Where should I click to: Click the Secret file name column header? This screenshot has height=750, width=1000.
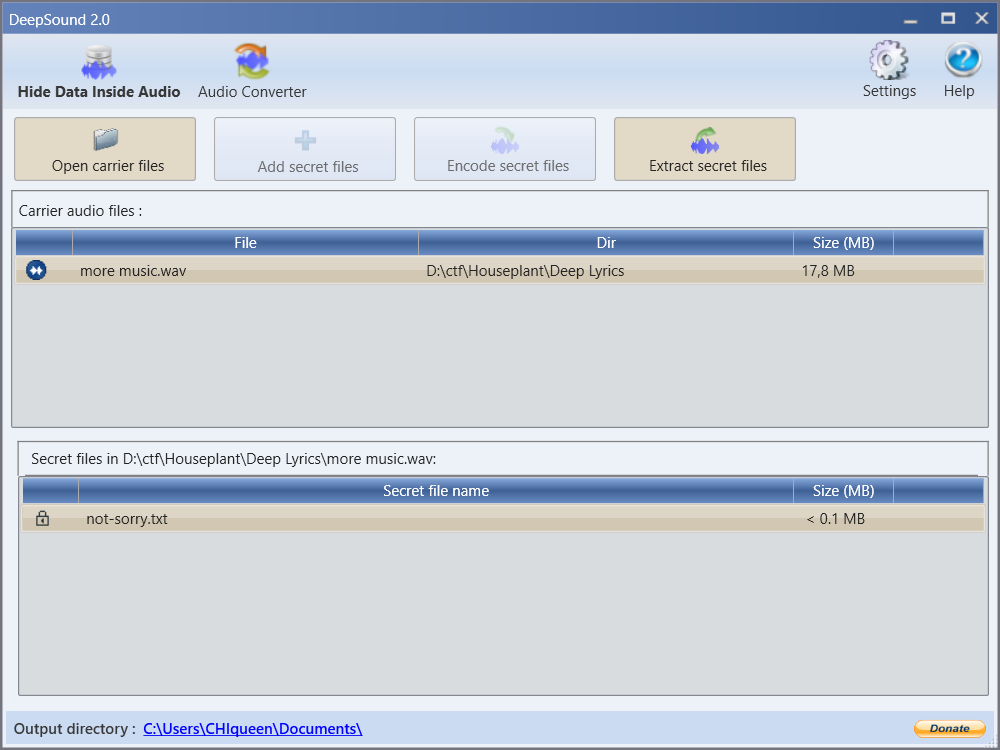tap(436, 491)
